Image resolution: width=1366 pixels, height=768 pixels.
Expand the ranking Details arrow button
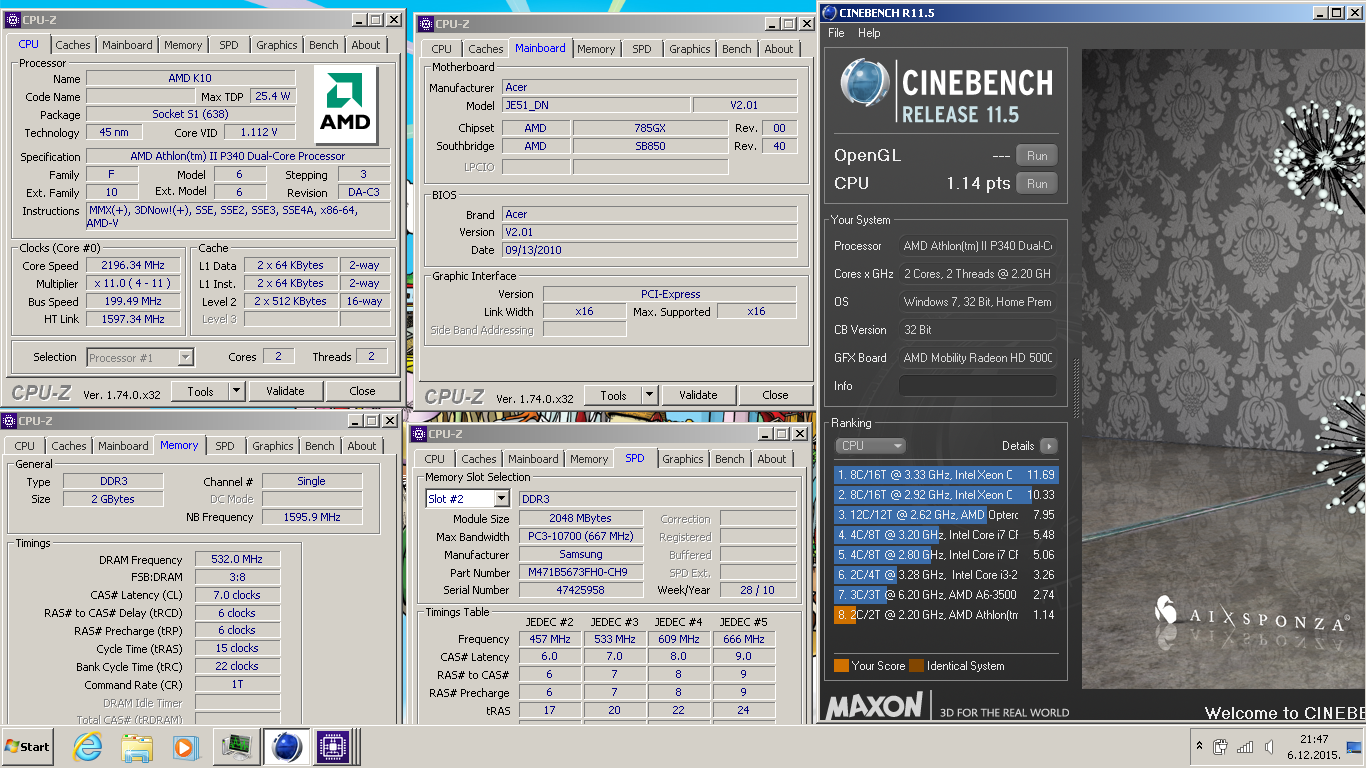click(x=1048, y=446)
